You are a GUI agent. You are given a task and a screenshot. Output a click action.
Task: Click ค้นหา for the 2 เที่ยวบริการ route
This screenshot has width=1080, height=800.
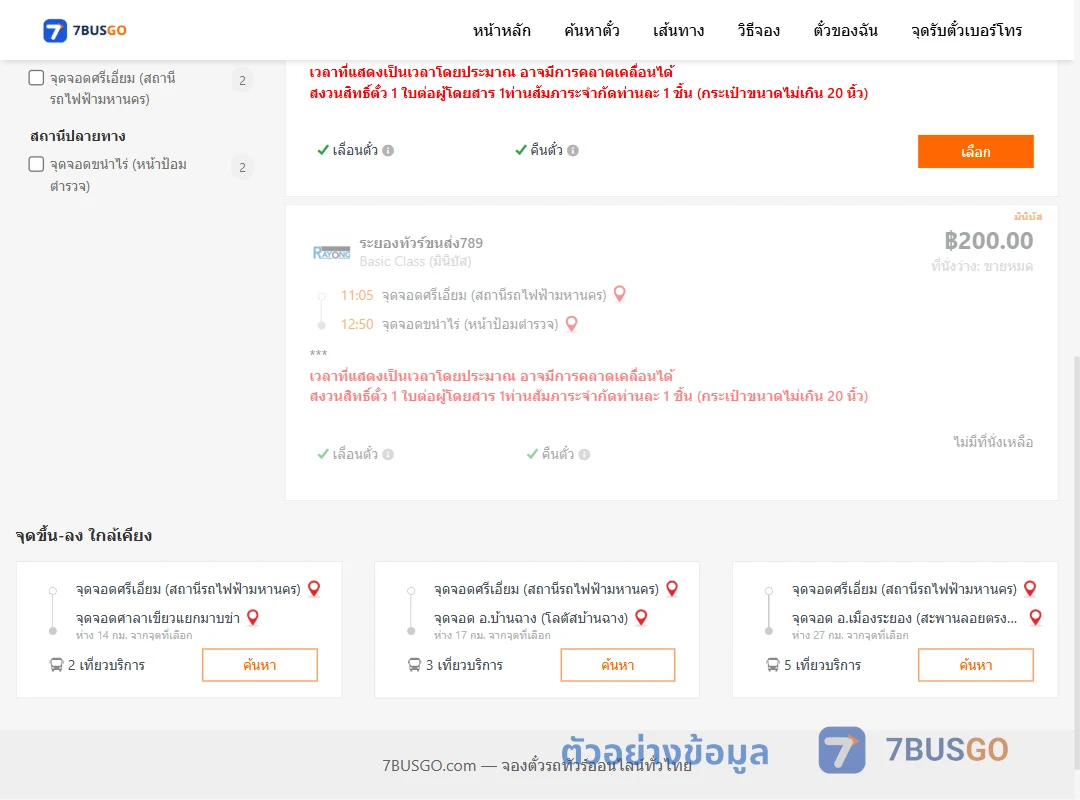coord(260,665)
